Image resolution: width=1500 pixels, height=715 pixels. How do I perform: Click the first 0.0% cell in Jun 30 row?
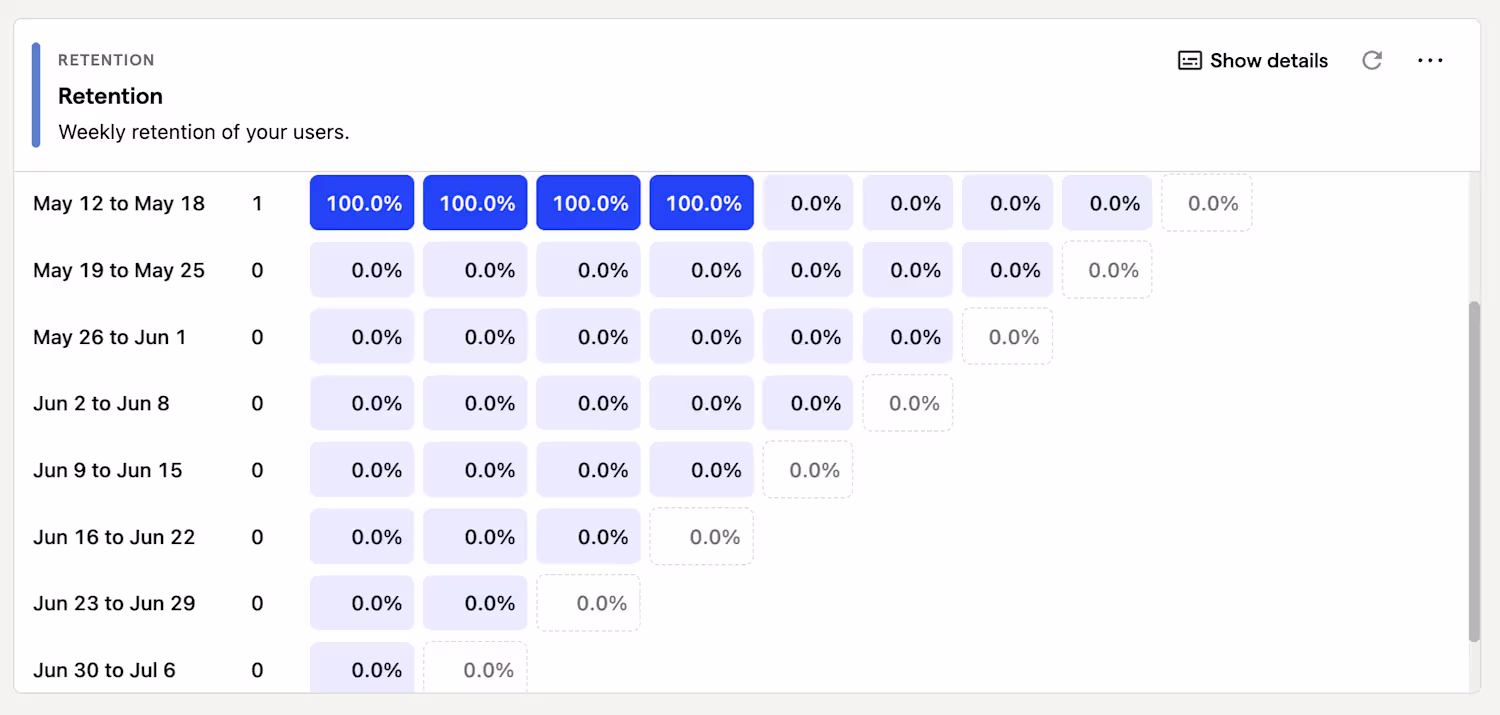pos(362,669)
